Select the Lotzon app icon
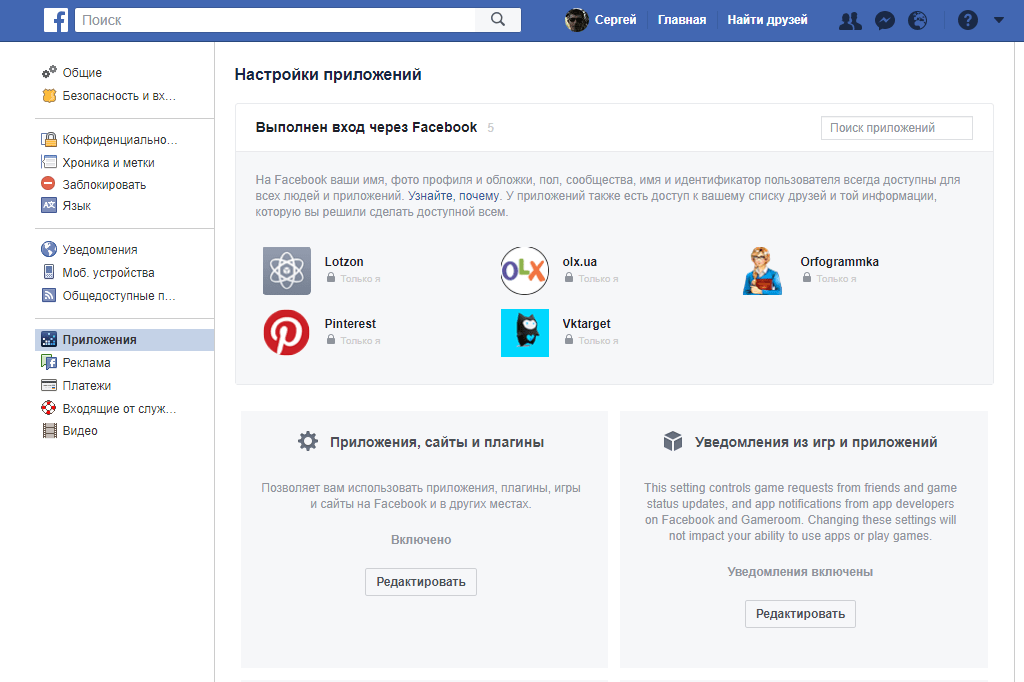This screenshot has height=682, width=1024. click(x=287, y=271)
